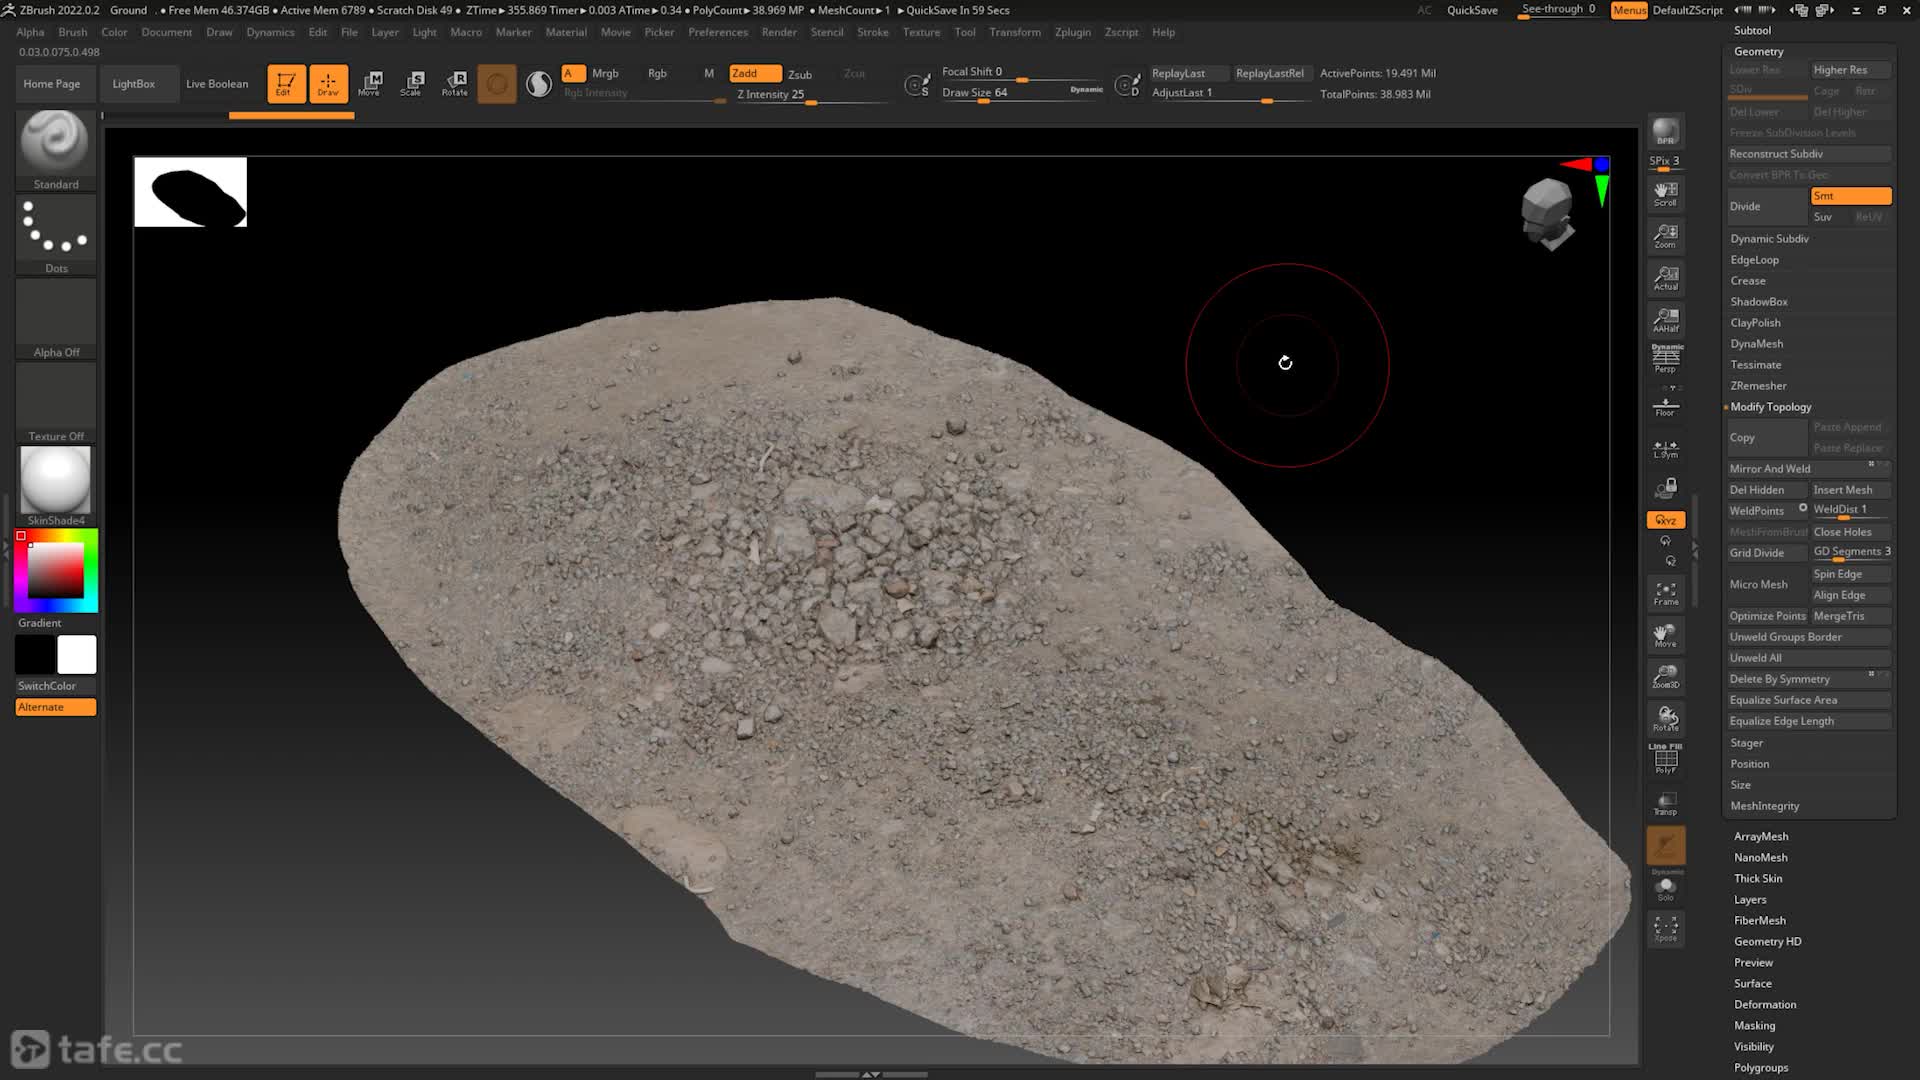Click the Xpose icon
Image resolution: width=1920 pixels, height=1080 pixels.
pyautogui.click(x=1665, y=929)
